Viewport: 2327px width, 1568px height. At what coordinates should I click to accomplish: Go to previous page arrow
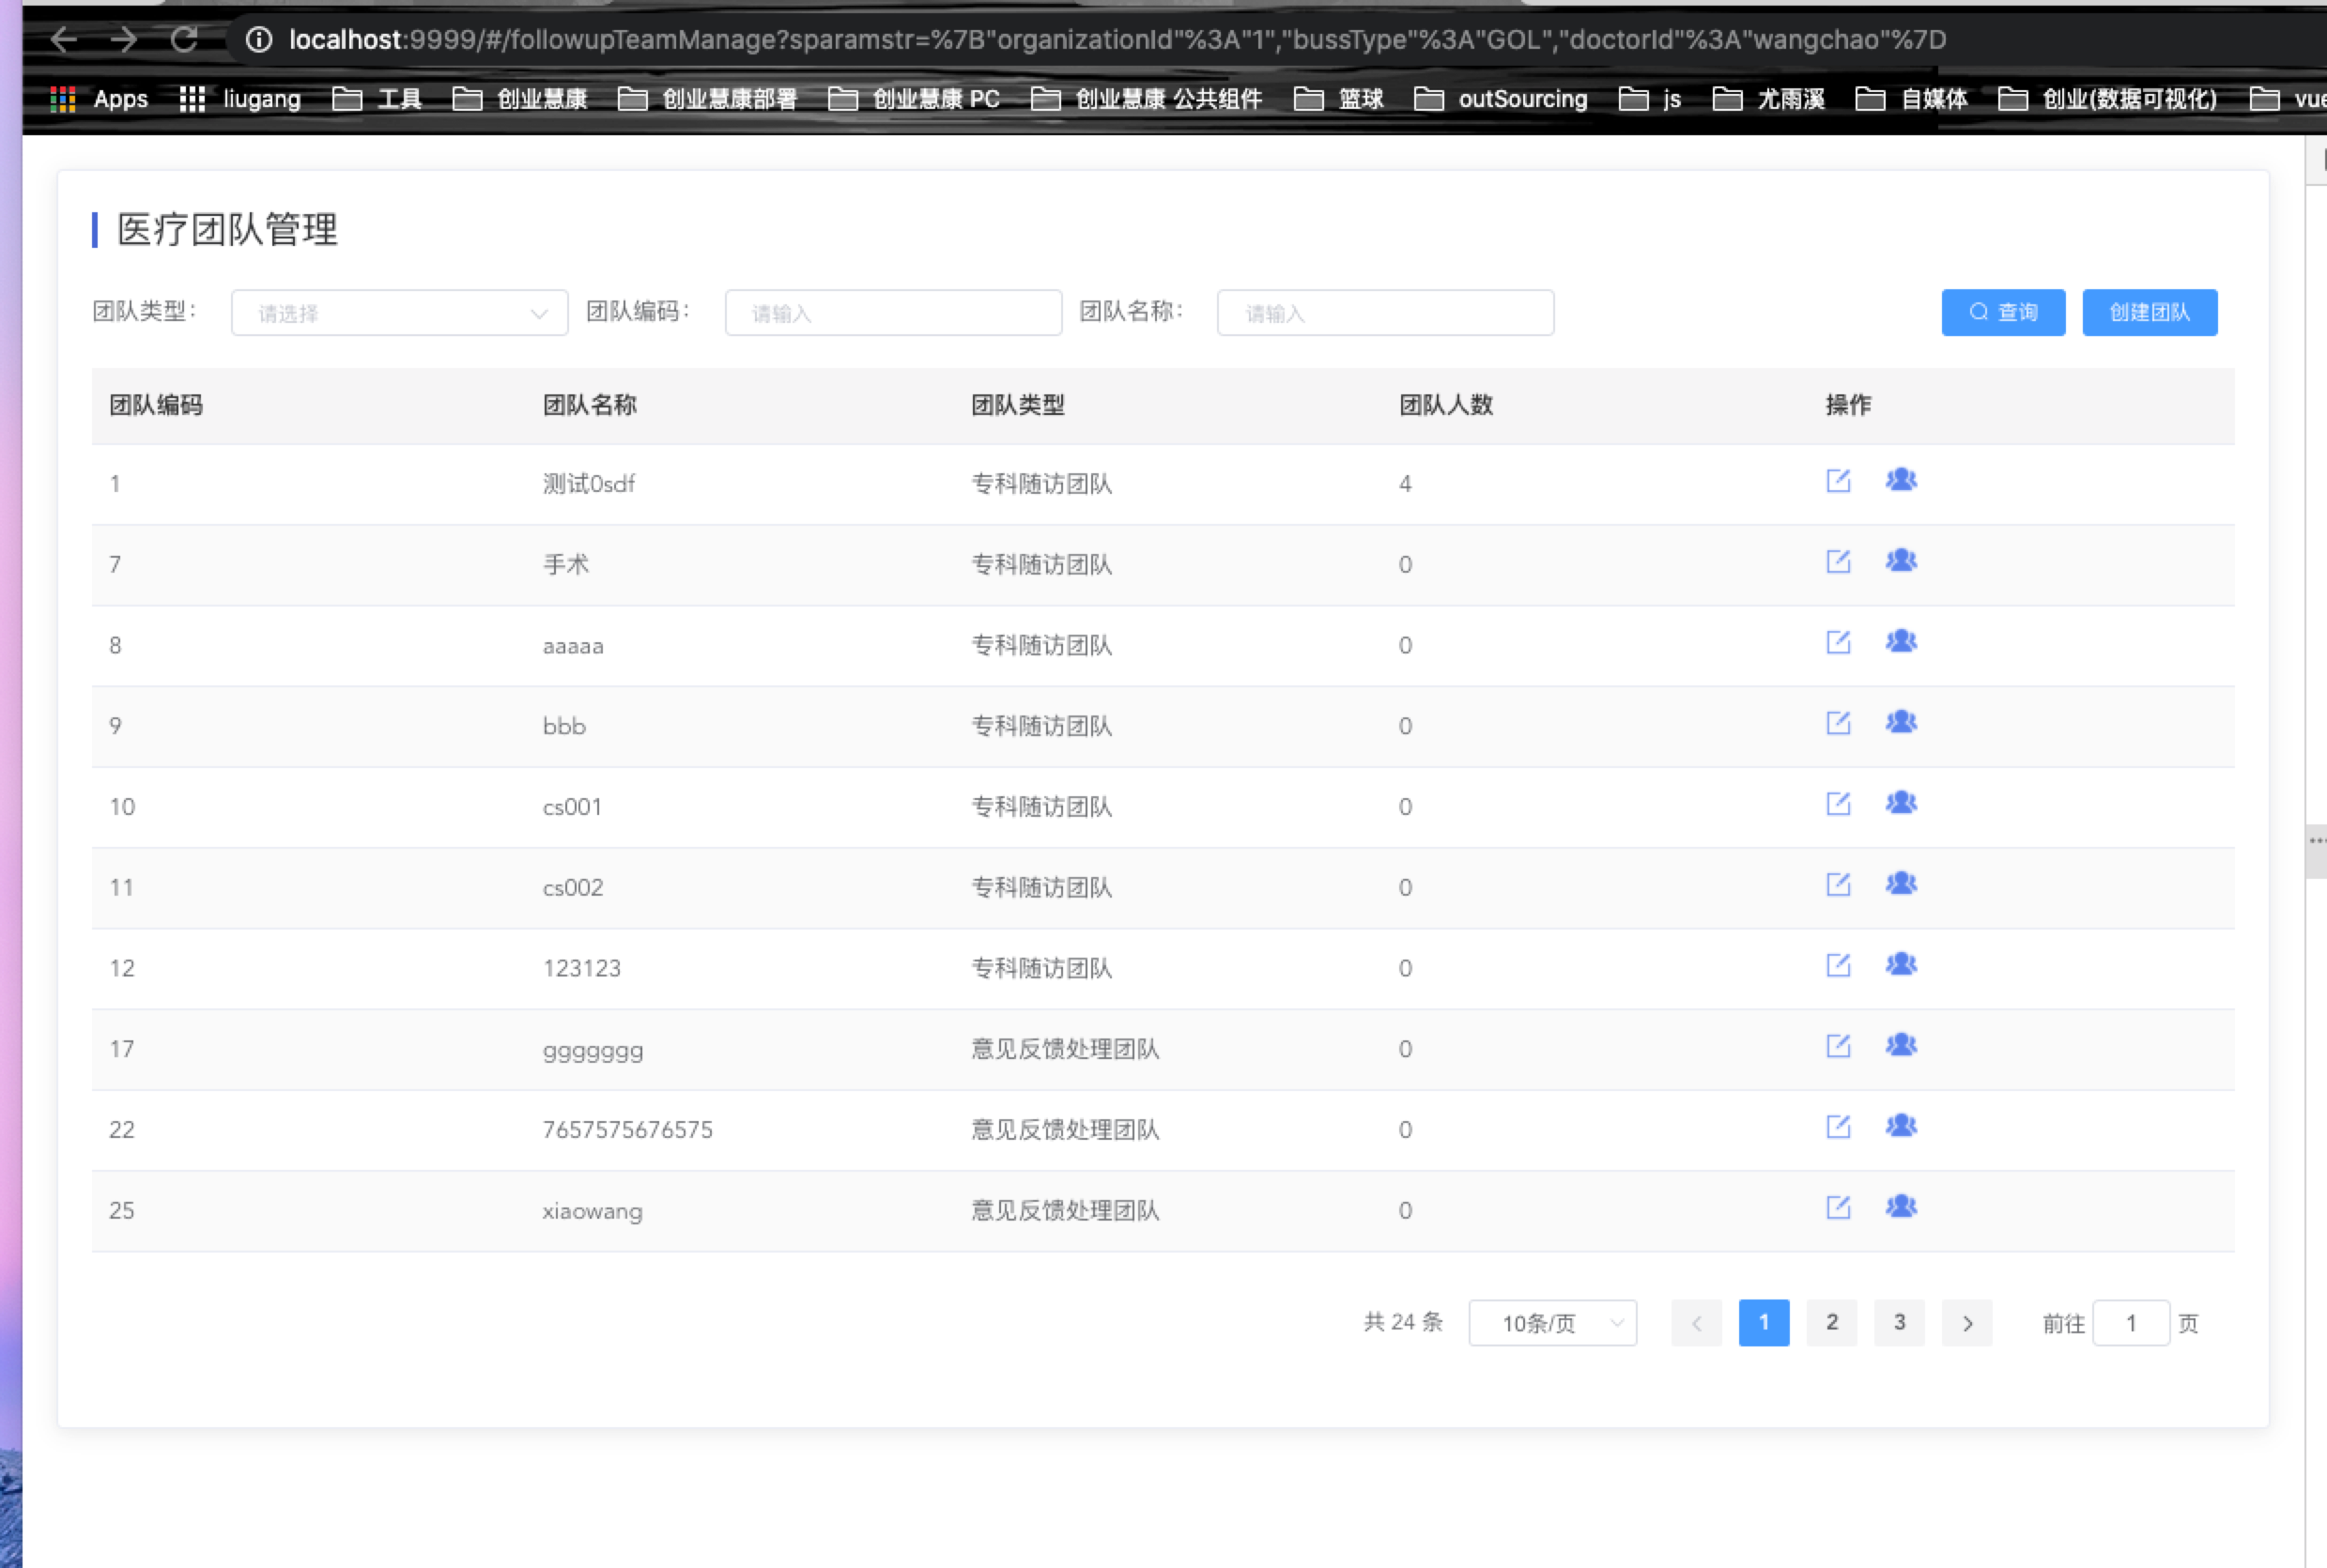coord(1696,1323)
